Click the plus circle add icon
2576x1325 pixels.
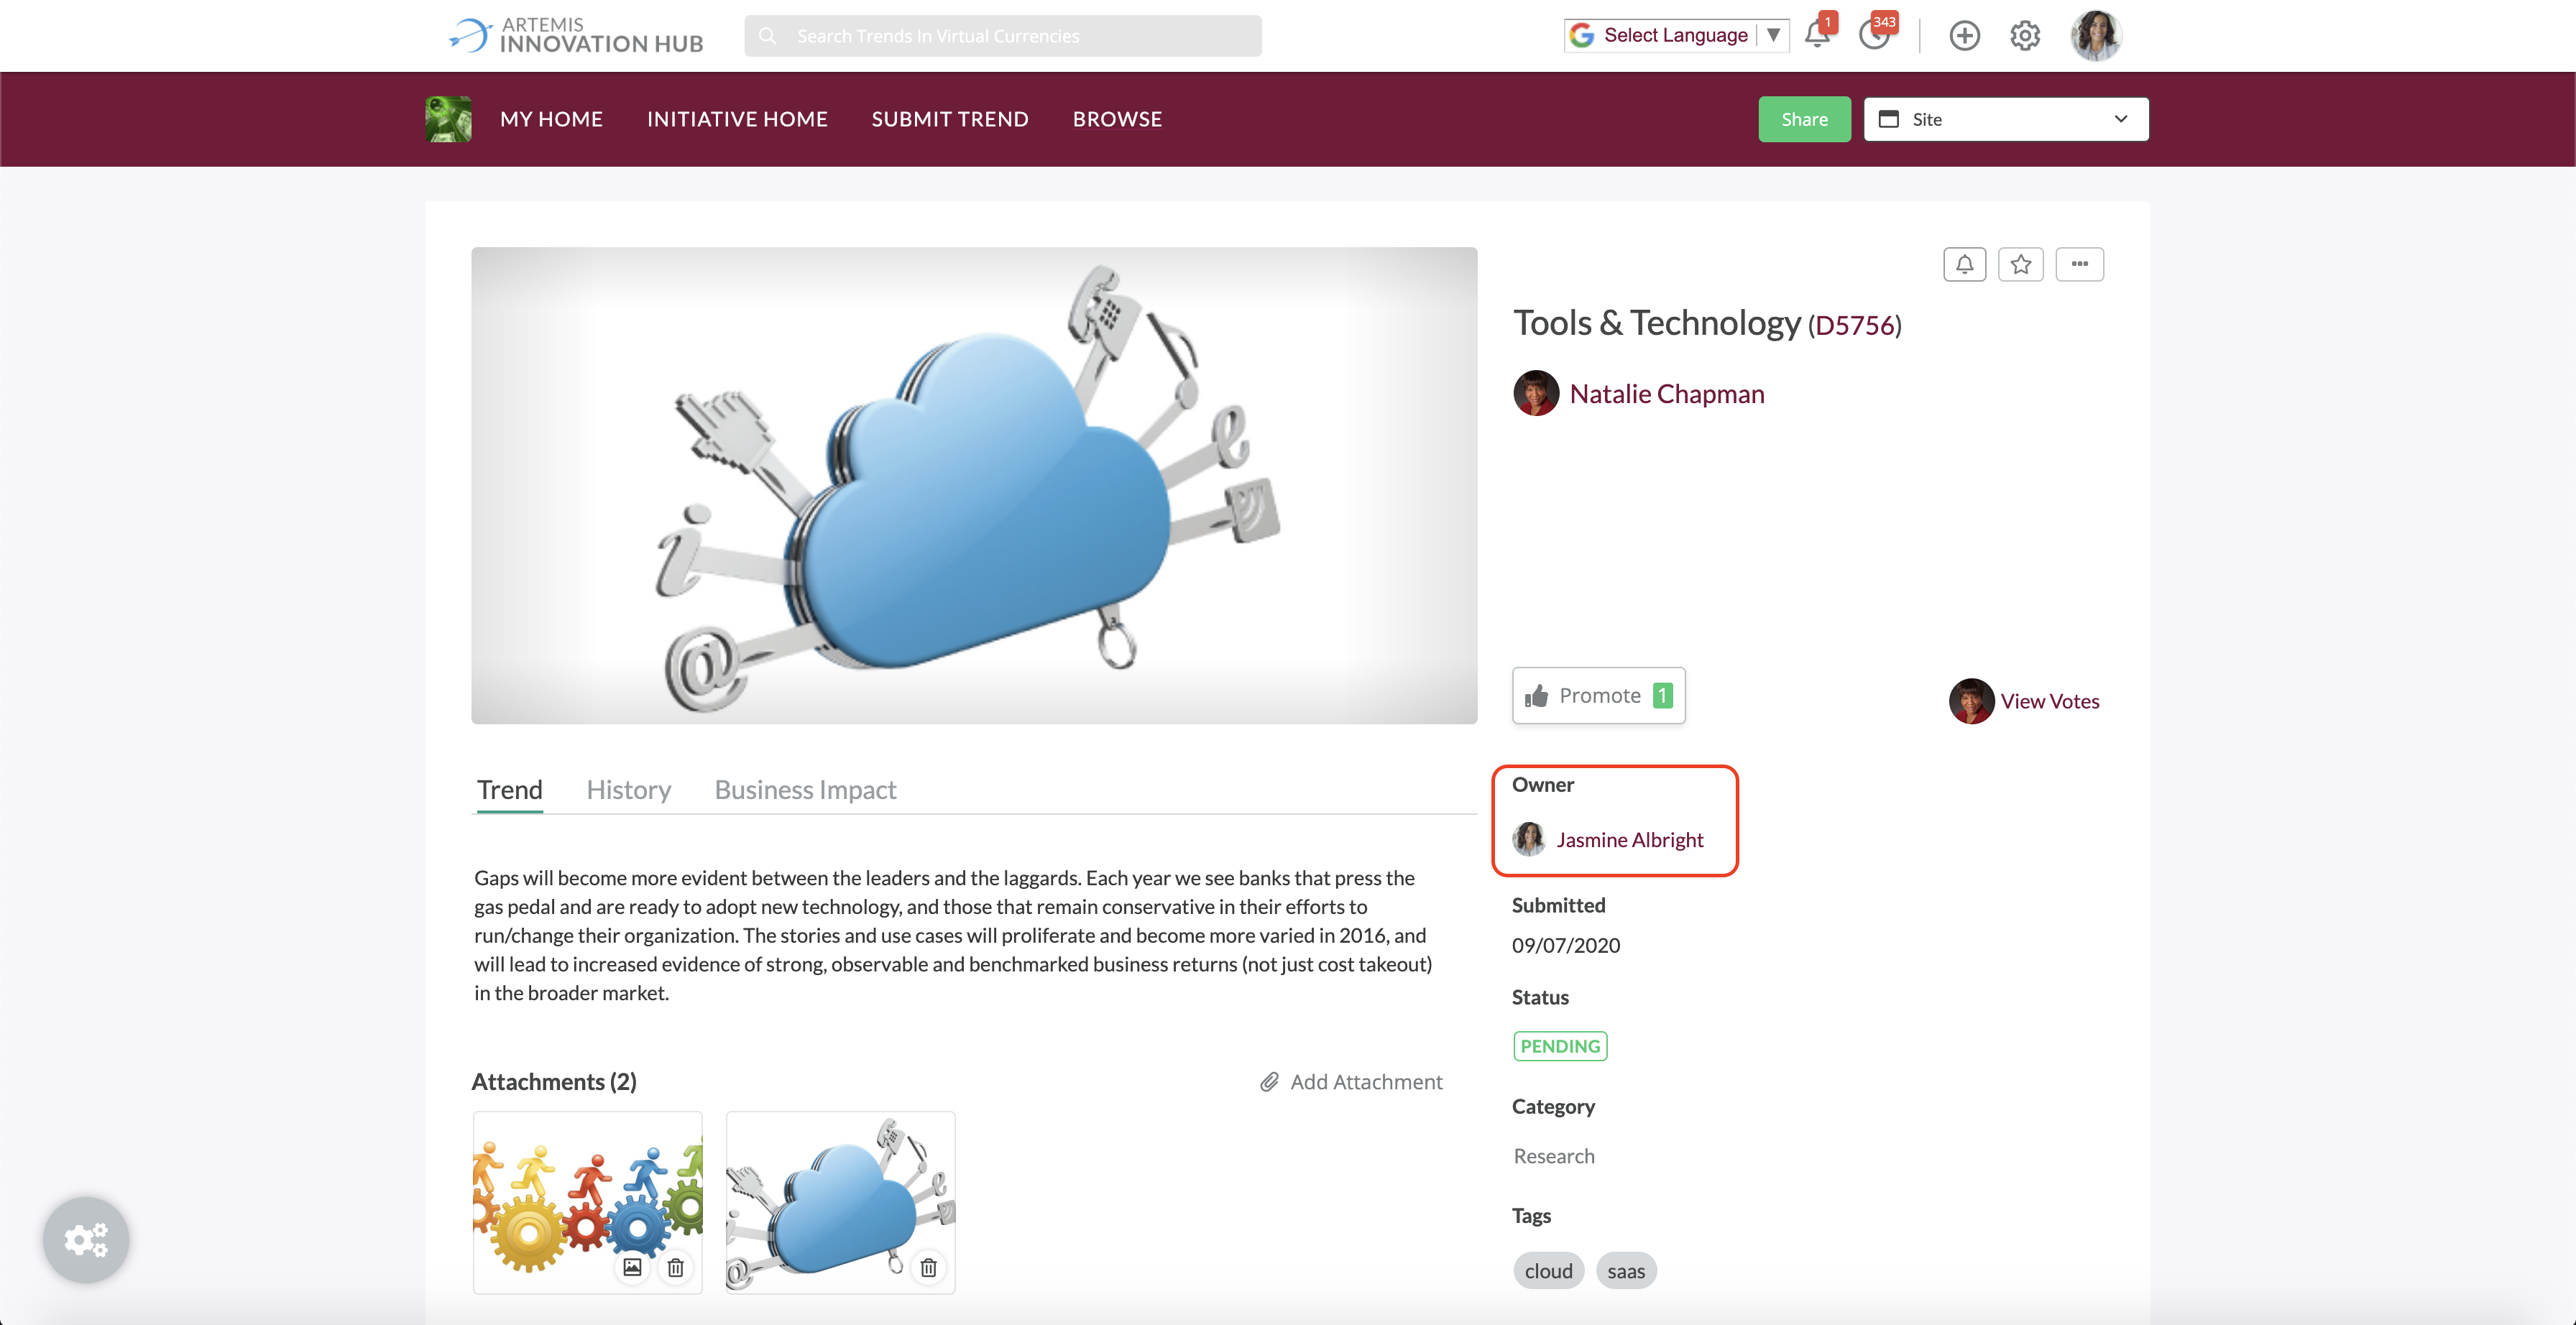[1964, 36]
